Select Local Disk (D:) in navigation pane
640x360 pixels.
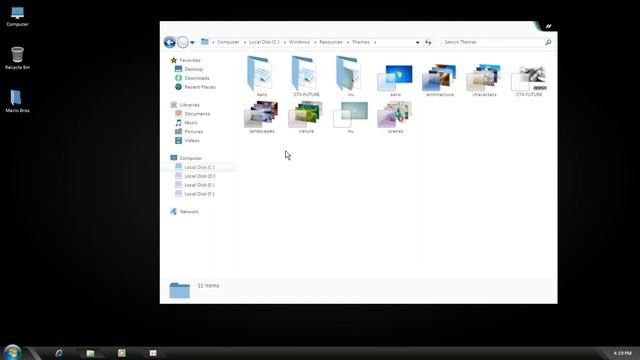(x=200, y=176)
